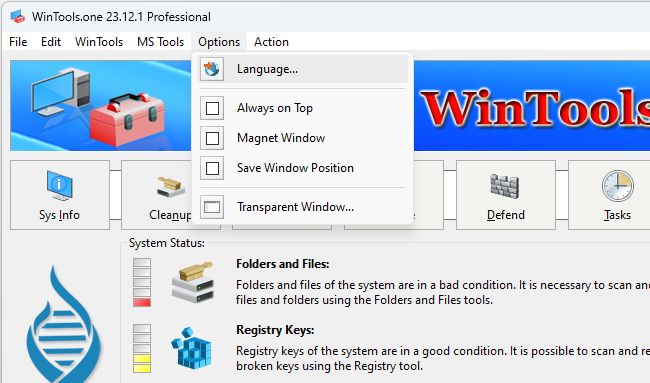Viewport: 650px width, 383px height.
Task: Select the 'Registry Keys:' heading
Action: pyautogui.click(x=275, y=330)
